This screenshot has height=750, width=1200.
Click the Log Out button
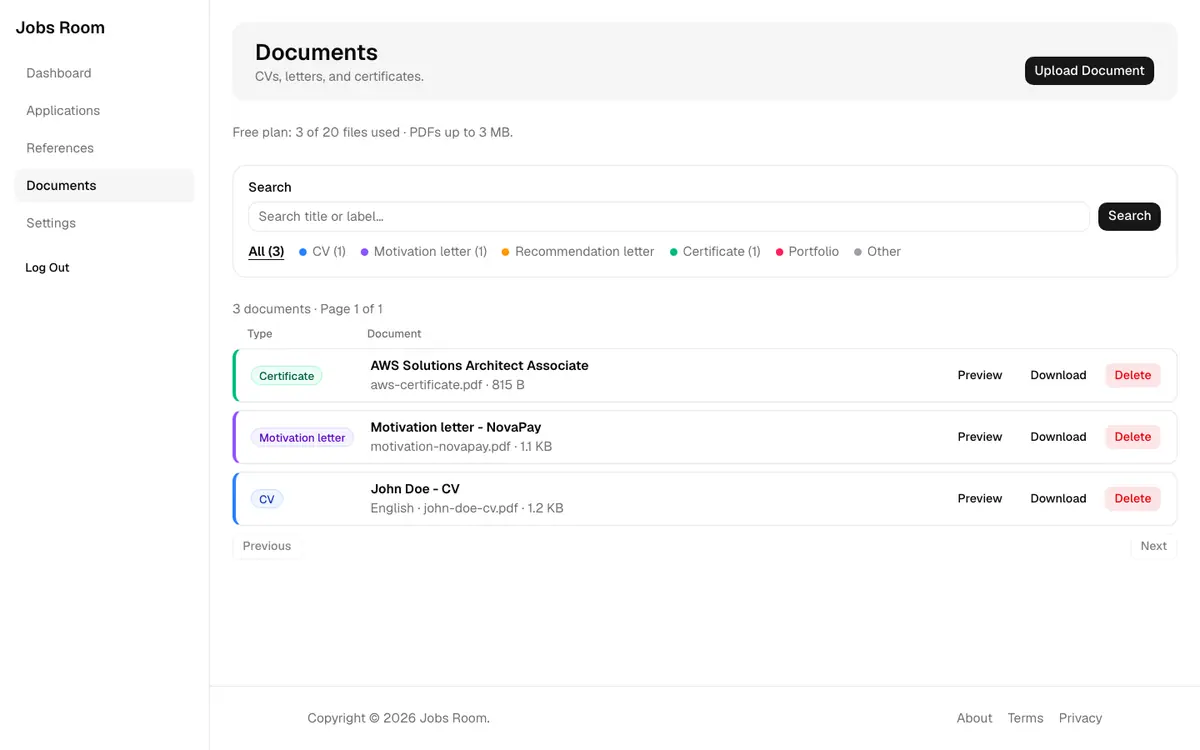point(47,268)
